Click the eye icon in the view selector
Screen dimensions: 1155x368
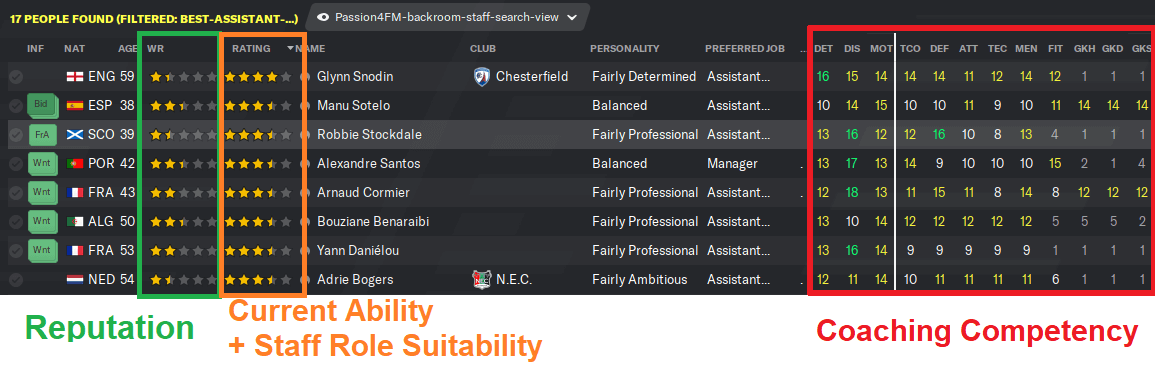tap(323, 16)
